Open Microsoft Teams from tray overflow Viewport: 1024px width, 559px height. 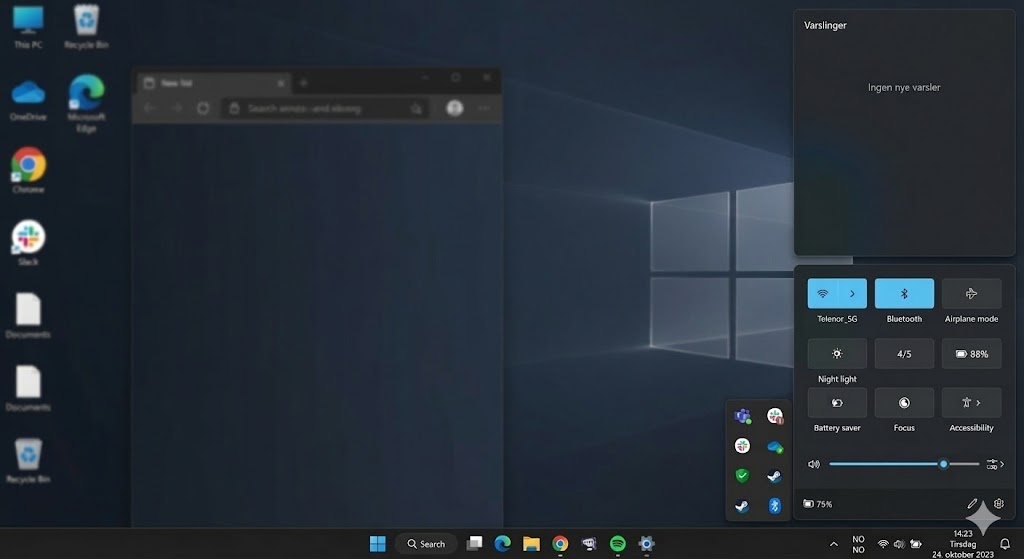click(742, 416)
